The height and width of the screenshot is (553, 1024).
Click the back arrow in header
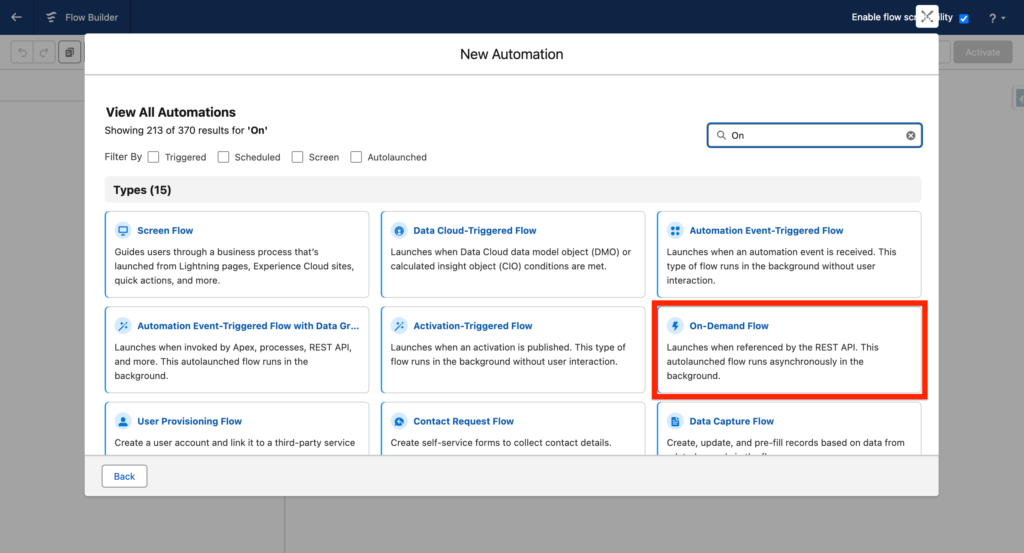16,17
